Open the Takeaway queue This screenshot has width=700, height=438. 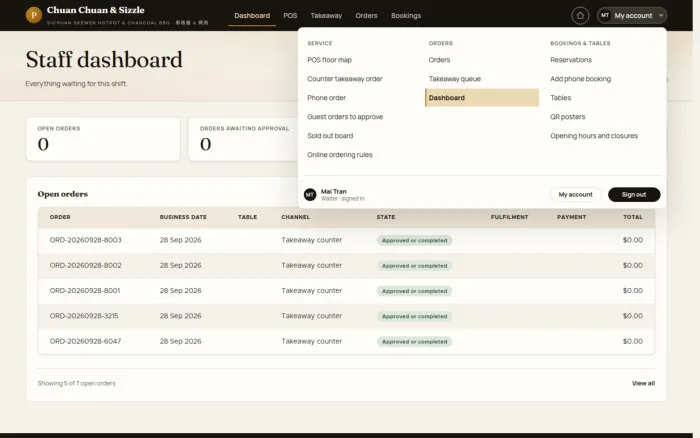point(454,79)
